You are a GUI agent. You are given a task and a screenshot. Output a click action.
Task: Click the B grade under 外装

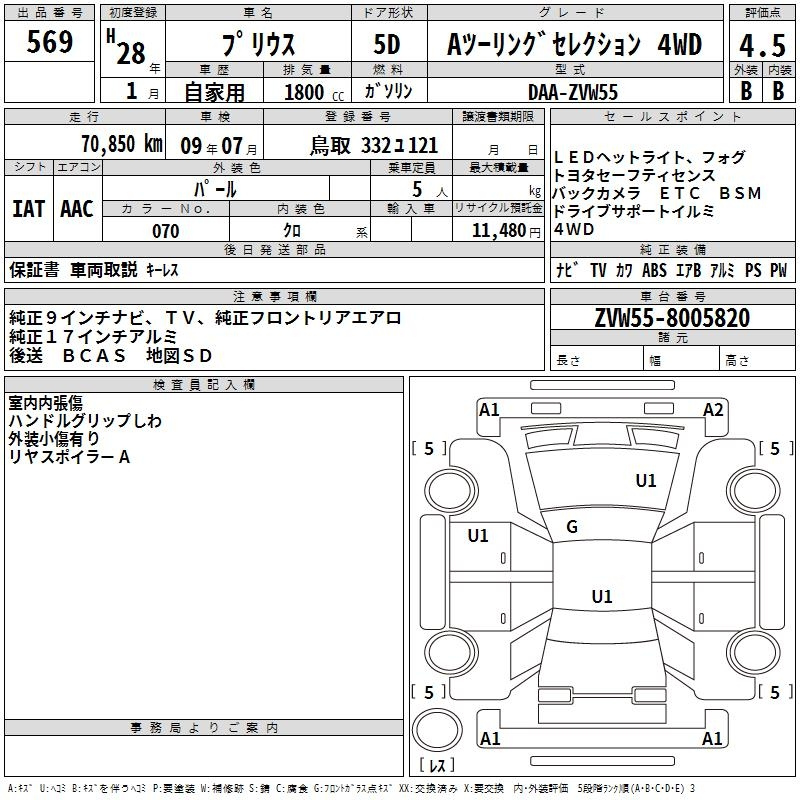click(x=746, y=91)
